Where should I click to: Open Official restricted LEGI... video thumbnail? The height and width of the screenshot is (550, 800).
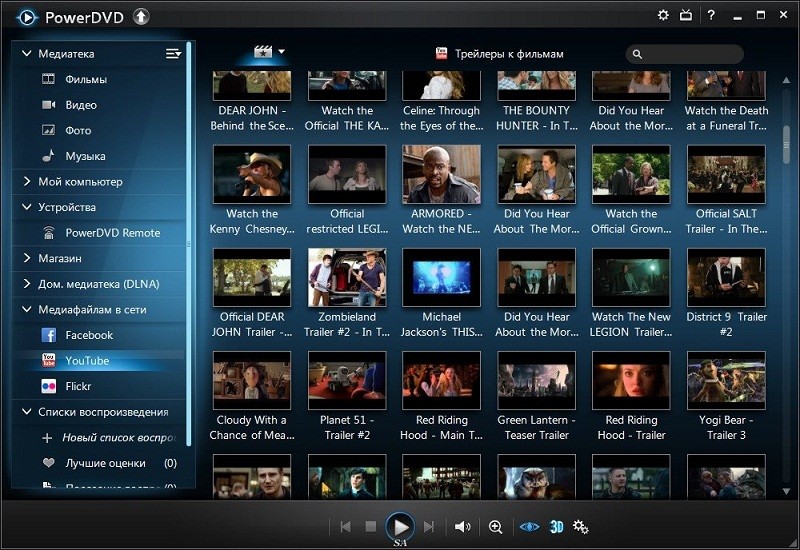[x=347, y=174]
